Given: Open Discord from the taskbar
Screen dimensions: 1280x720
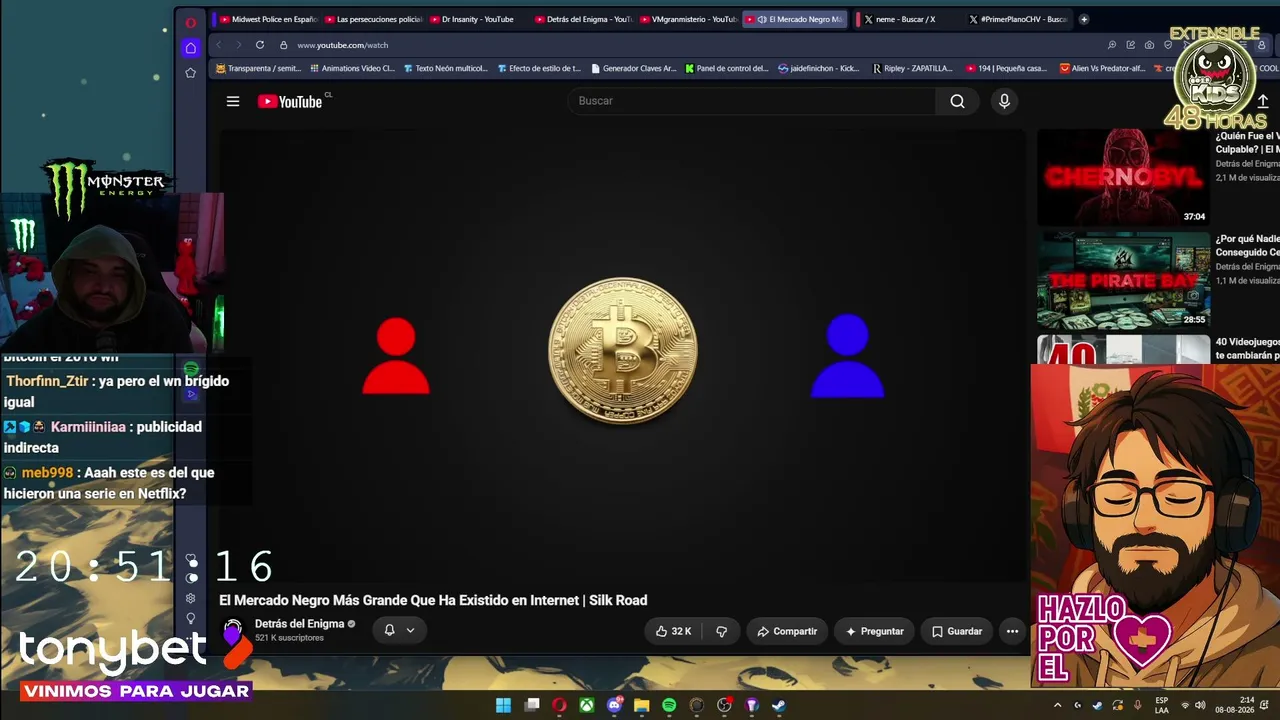Looking at the screenshot, I should [614, 705].
